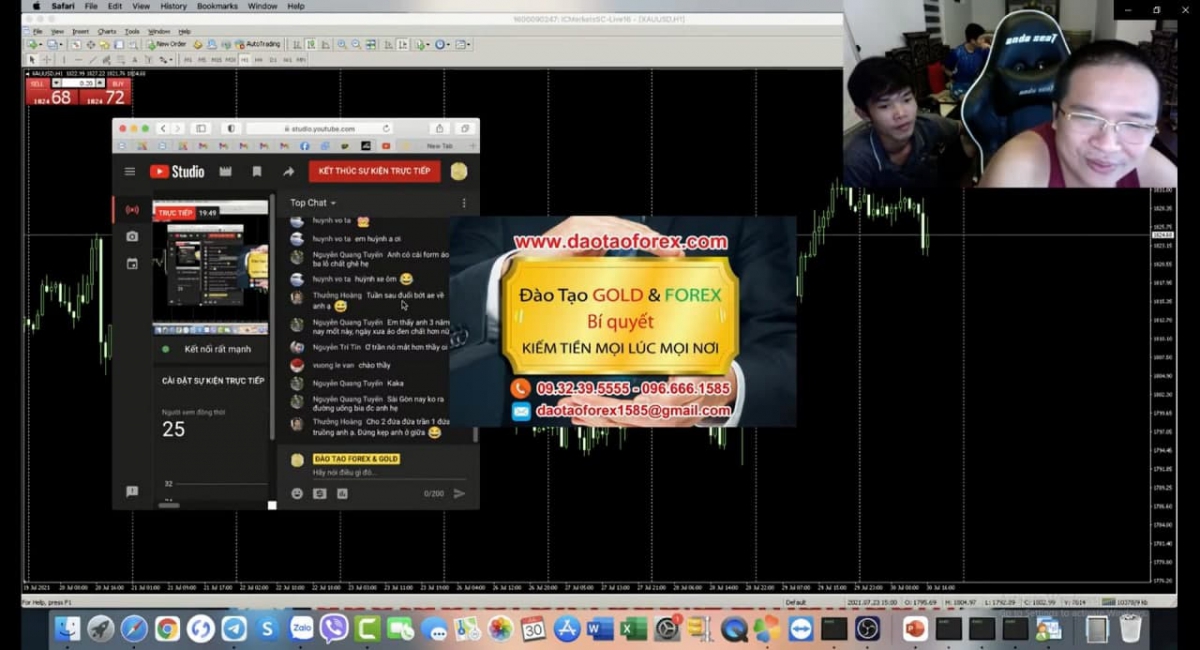This screenshot has width=1200, height=650.
Task: Open the chat three-dot options menu
Action: click(463, 203)
